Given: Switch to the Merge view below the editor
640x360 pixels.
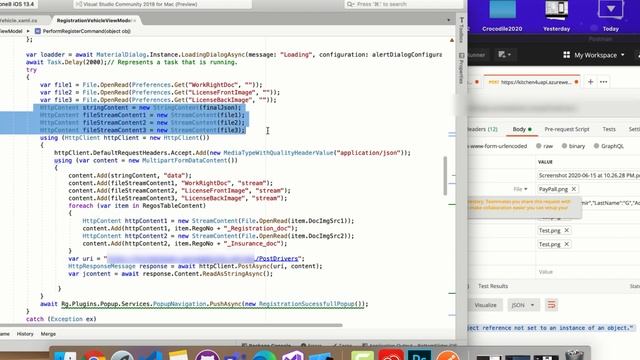Looking at the screenshot, I should (x=48, y=334).
